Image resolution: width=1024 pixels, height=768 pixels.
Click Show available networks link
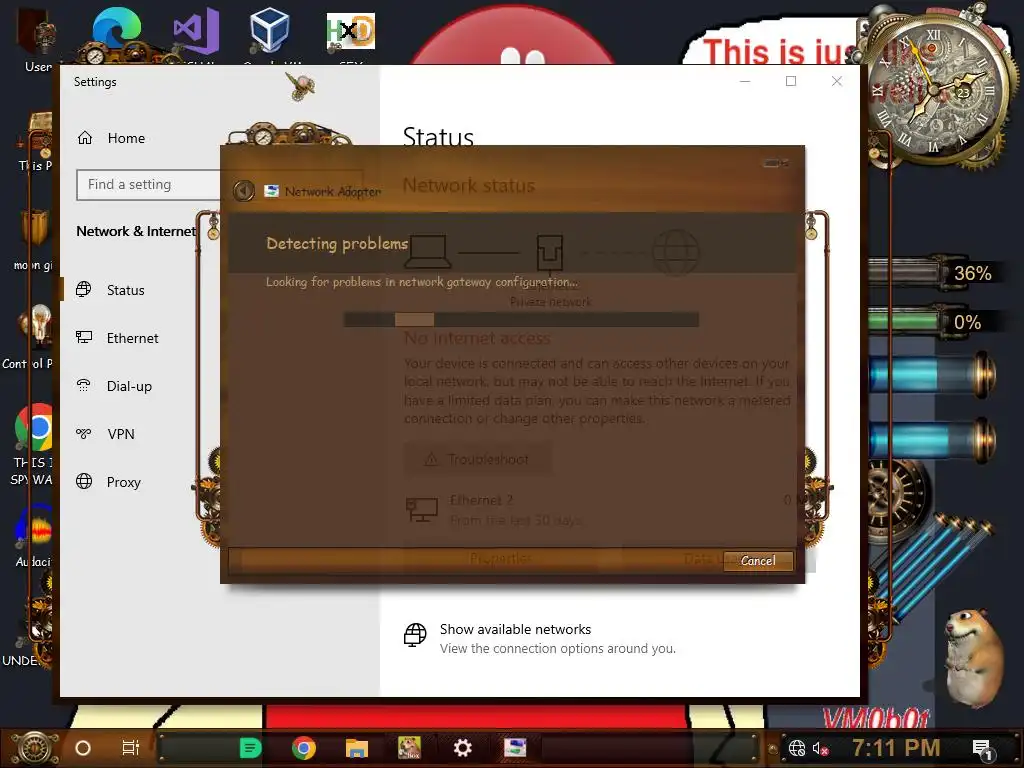tap(515, 630)
